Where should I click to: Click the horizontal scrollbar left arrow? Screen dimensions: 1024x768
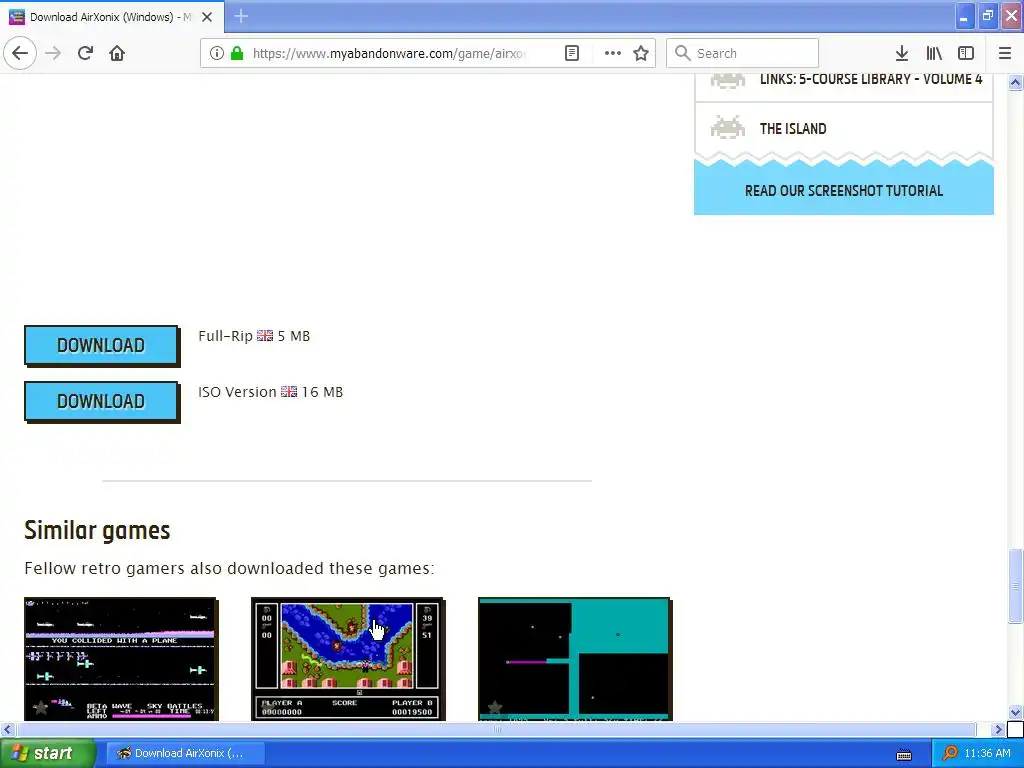[x=7, y=729]
